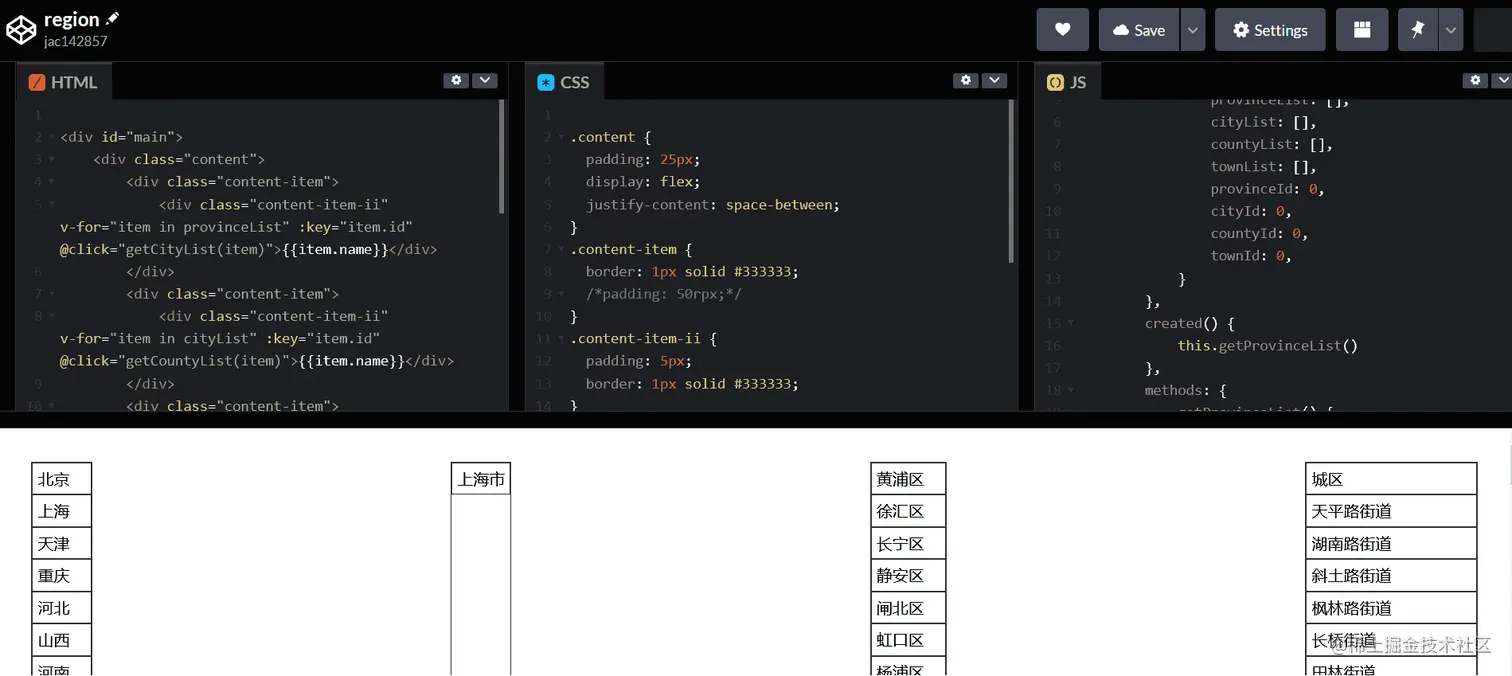Image resolution: width=1512 pixels, height=676 pixels.
Task: Pin this pen
Action: pos(1418,30)
